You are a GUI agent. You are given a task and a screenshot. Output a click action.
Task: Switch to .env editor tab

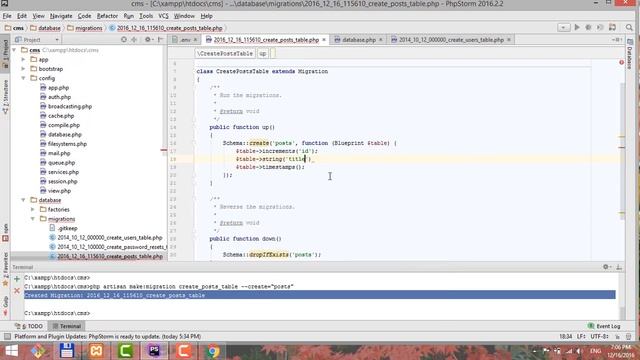click(184, 40)
